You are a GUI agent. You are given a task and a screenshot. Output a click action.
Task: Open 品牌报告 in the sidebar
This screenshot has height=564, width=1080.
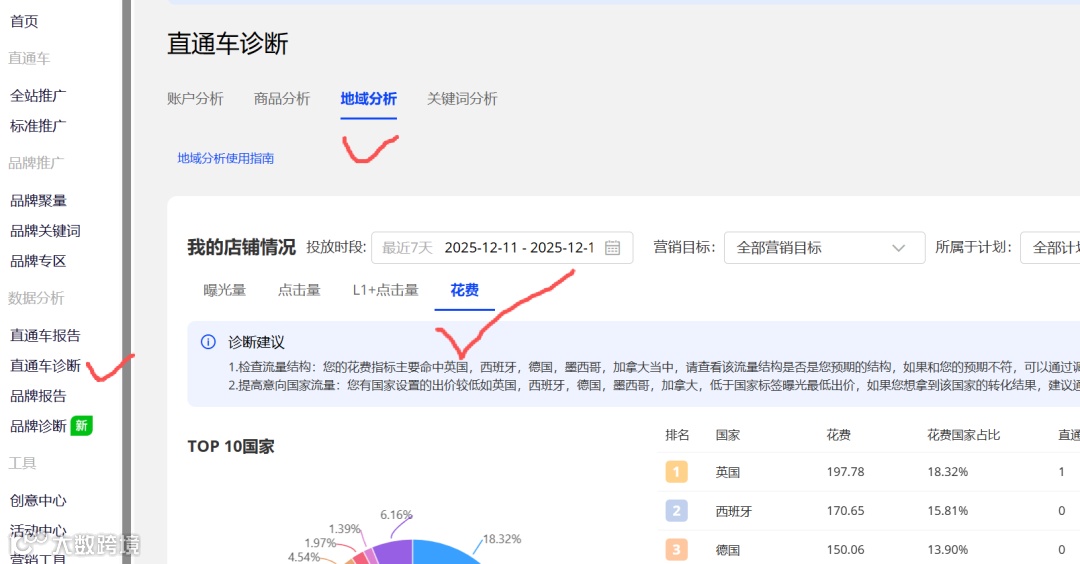click(39, 396)
